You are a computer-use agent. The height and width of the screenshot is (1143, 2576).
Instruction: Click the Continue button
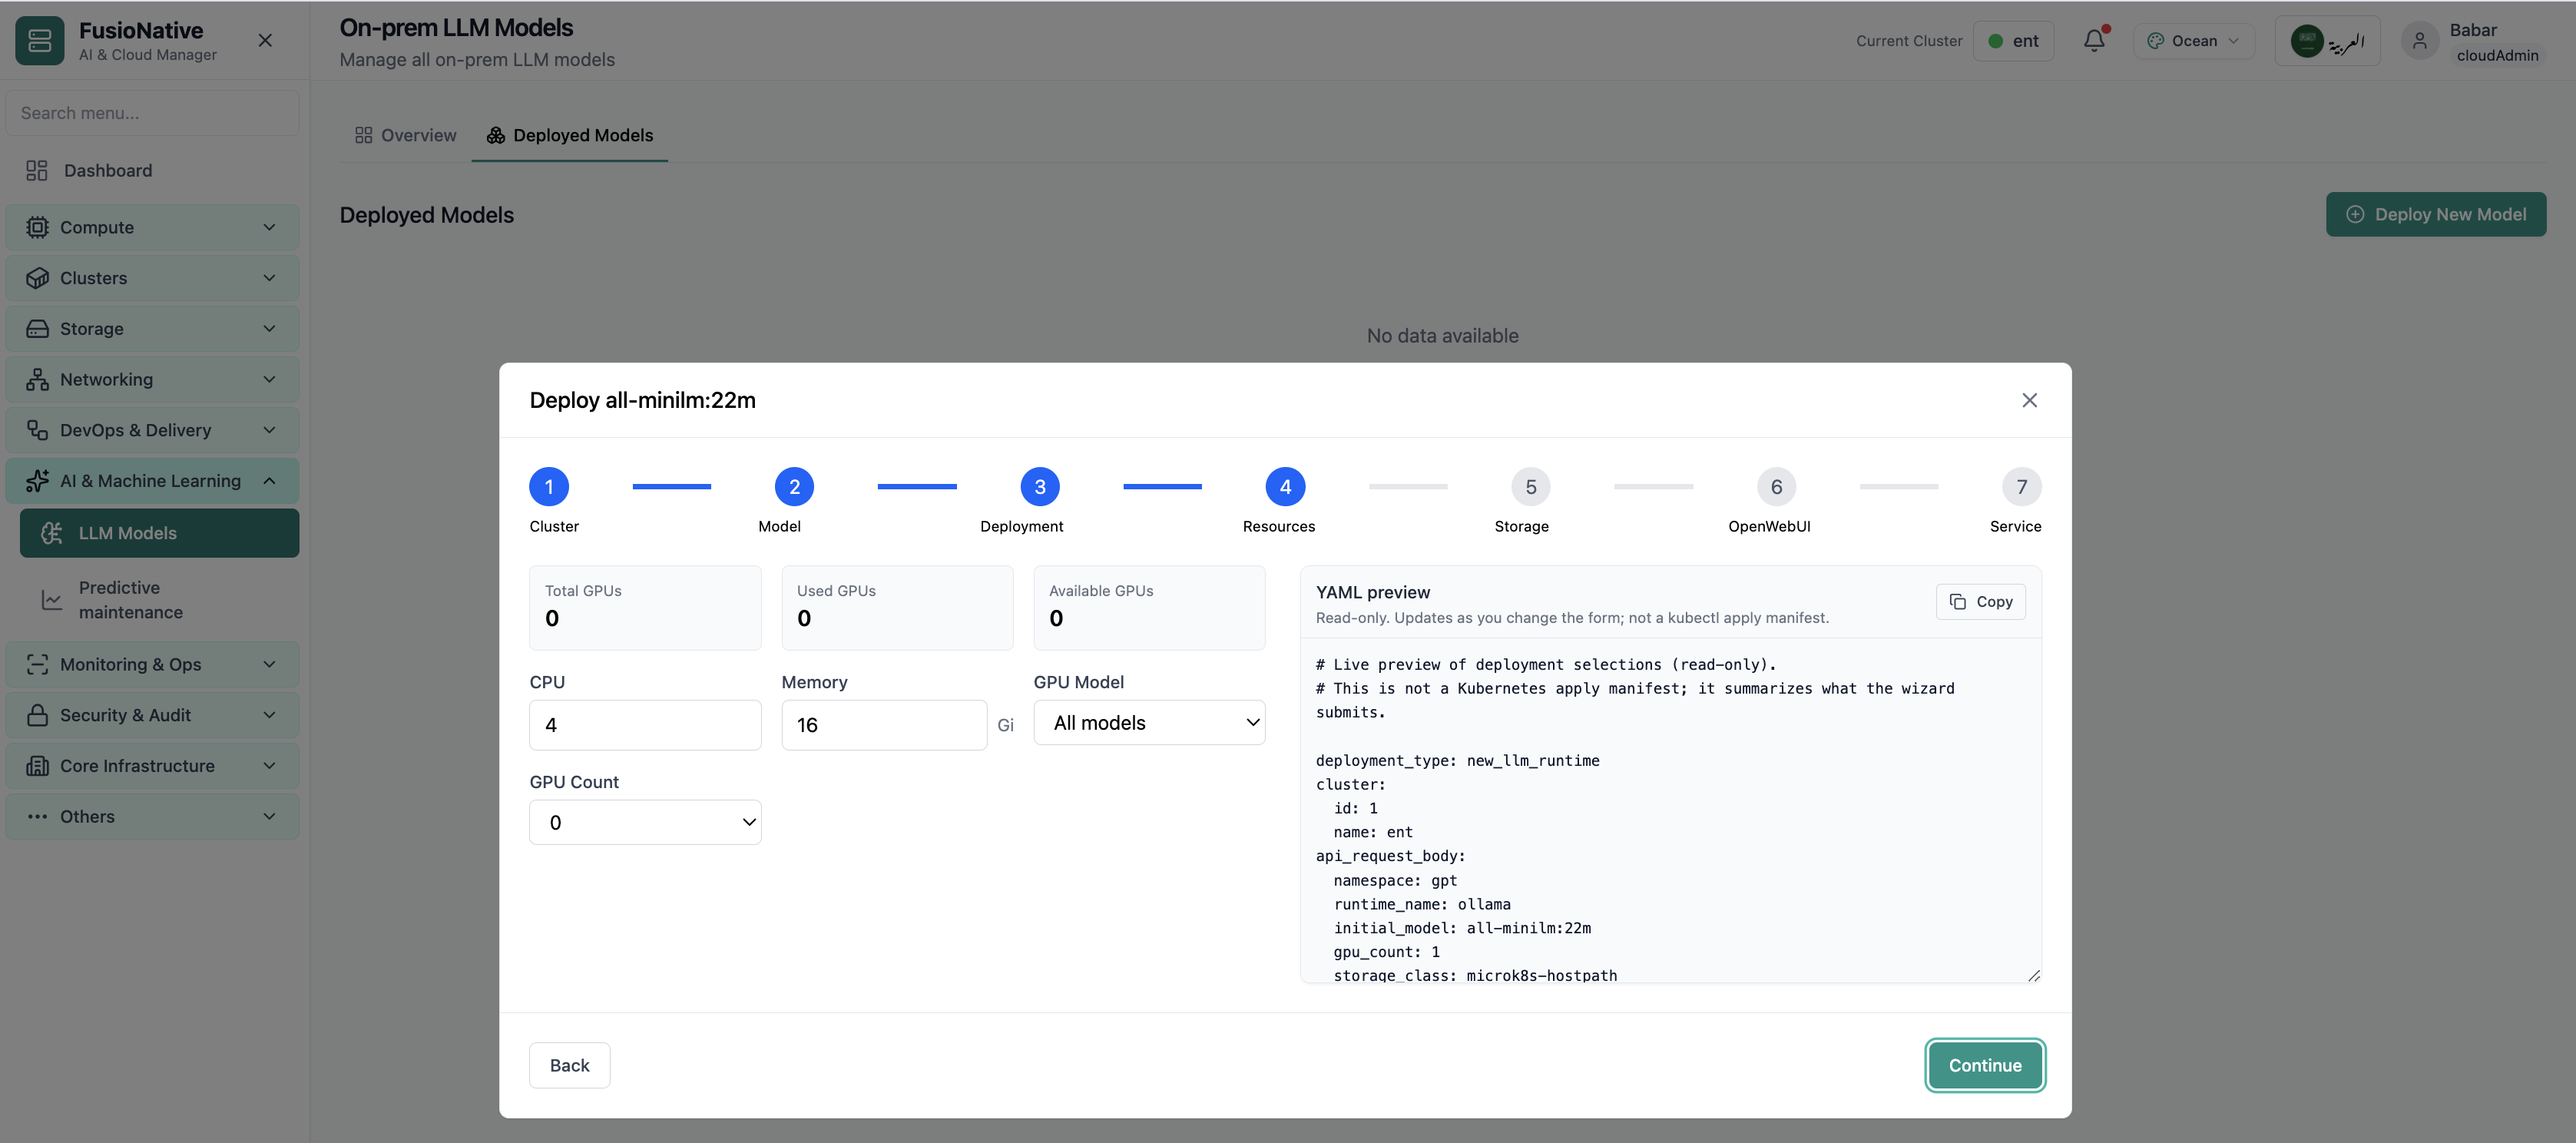tap(1984, 1065)
